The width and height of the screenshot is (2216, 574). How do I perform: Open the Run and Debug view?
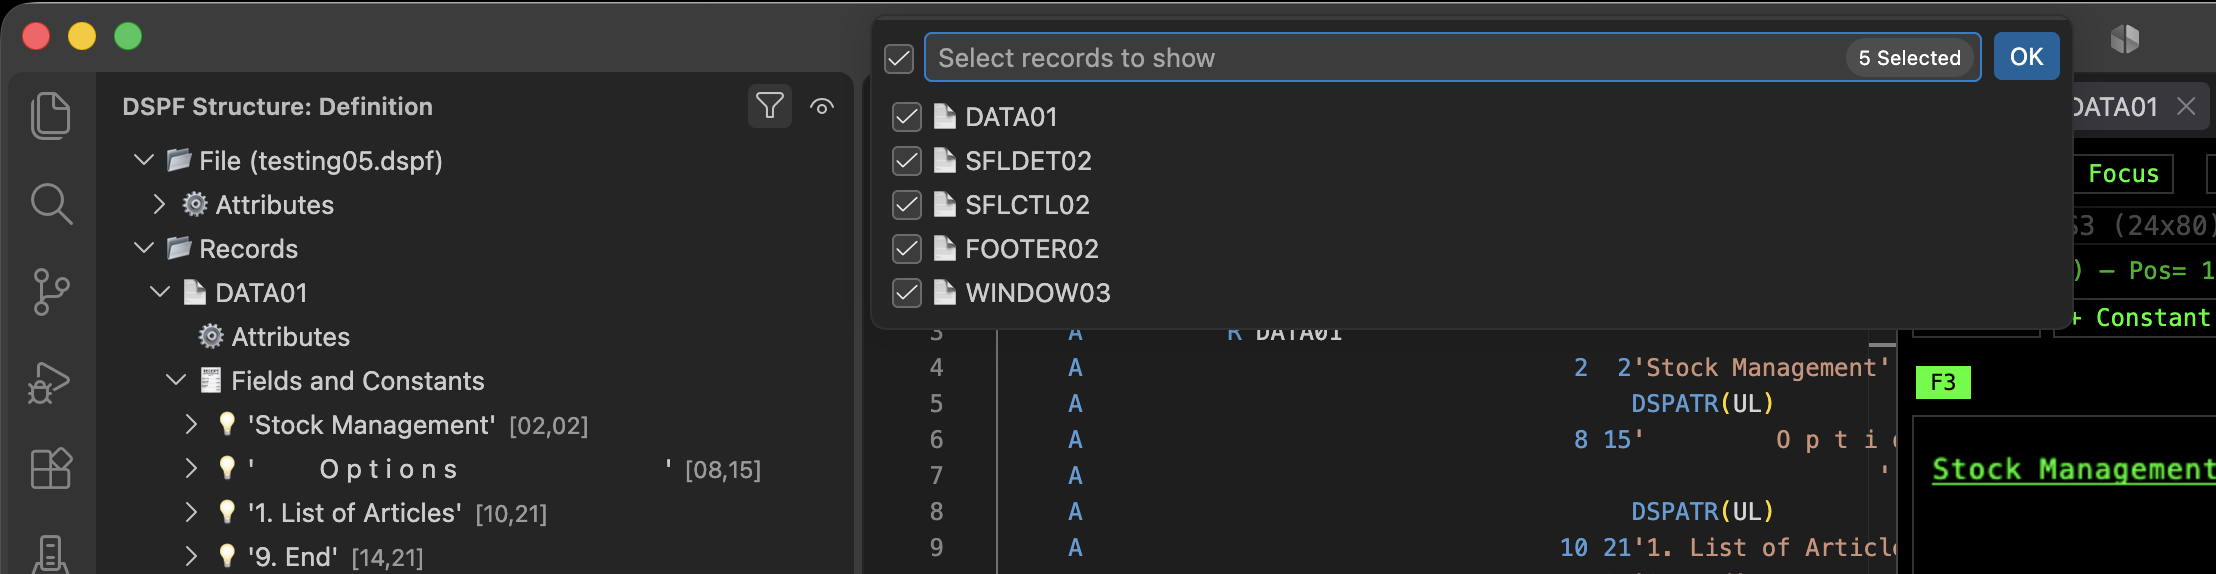[x=50, y=381]
